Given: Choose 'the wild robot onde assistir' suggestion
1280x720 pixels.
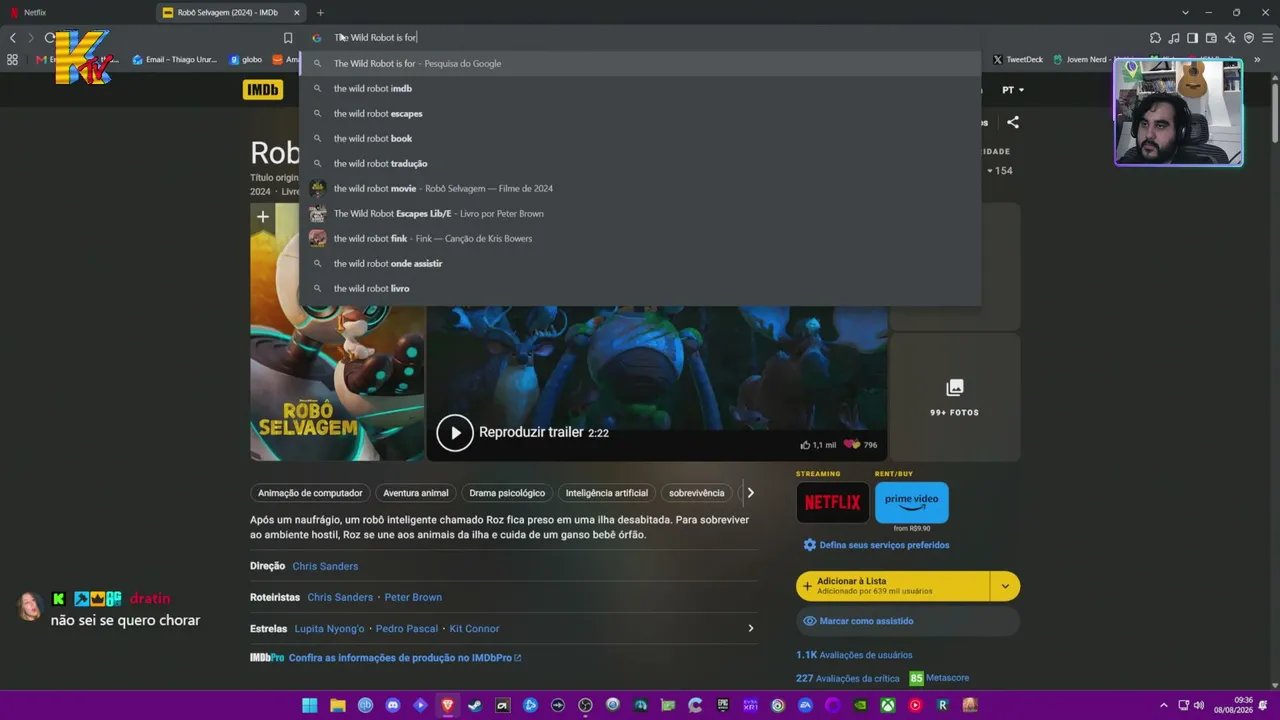Looking at the screenshot, I should point(640,263).
